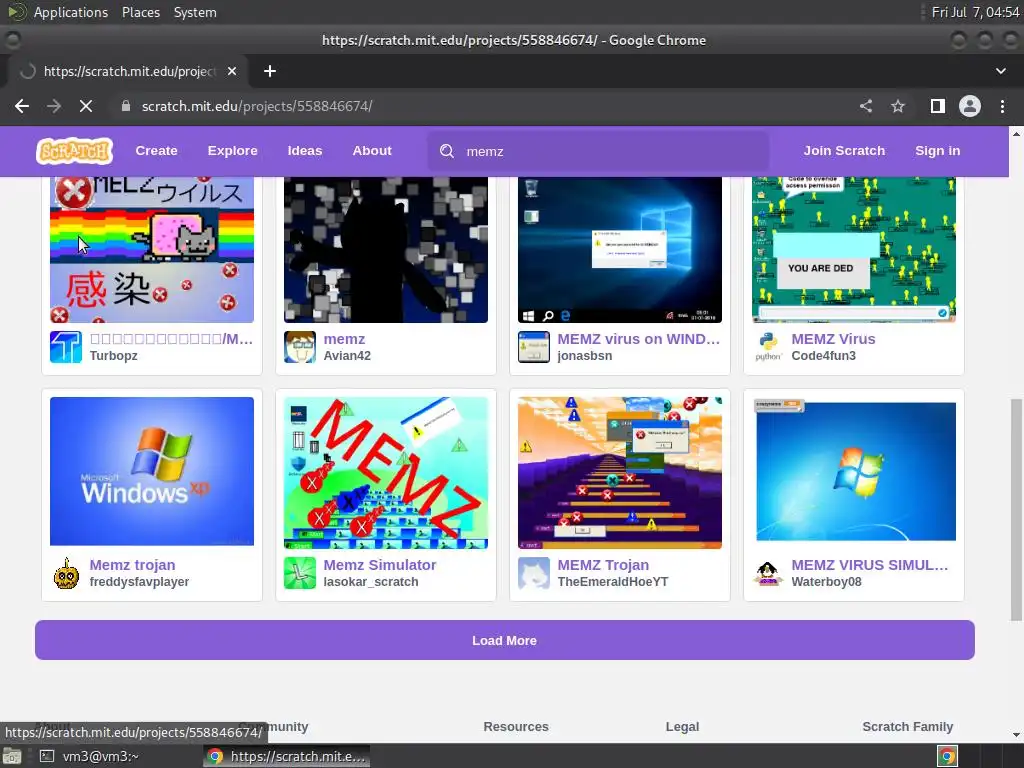Click the share page icon
This screenshot has width=1024, height=768.
click(866, 106)
